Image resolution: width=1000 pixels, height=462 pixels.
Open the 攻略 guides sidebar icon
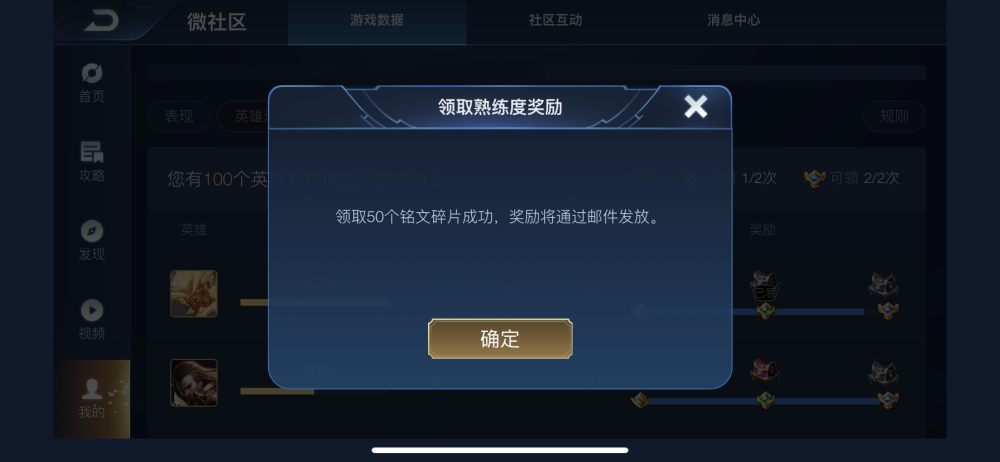[92, 162]
